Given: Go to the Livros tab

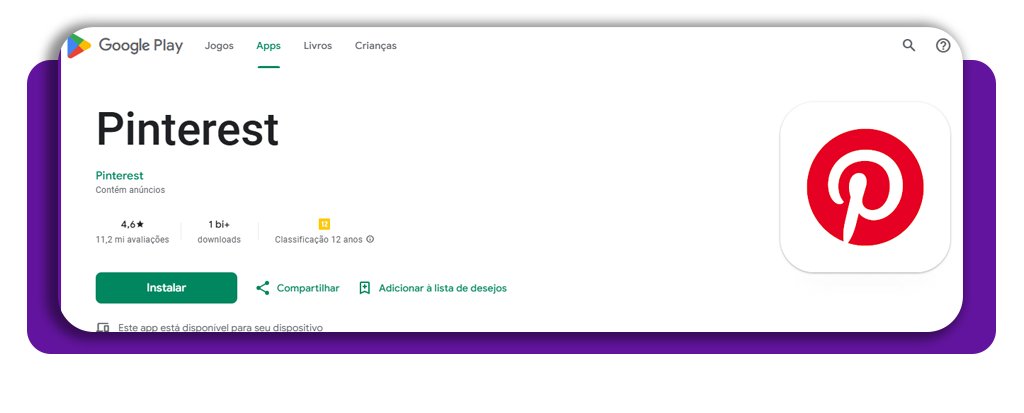Looking at the screenshot, I should pyautogui.click(x=317, y=46).
